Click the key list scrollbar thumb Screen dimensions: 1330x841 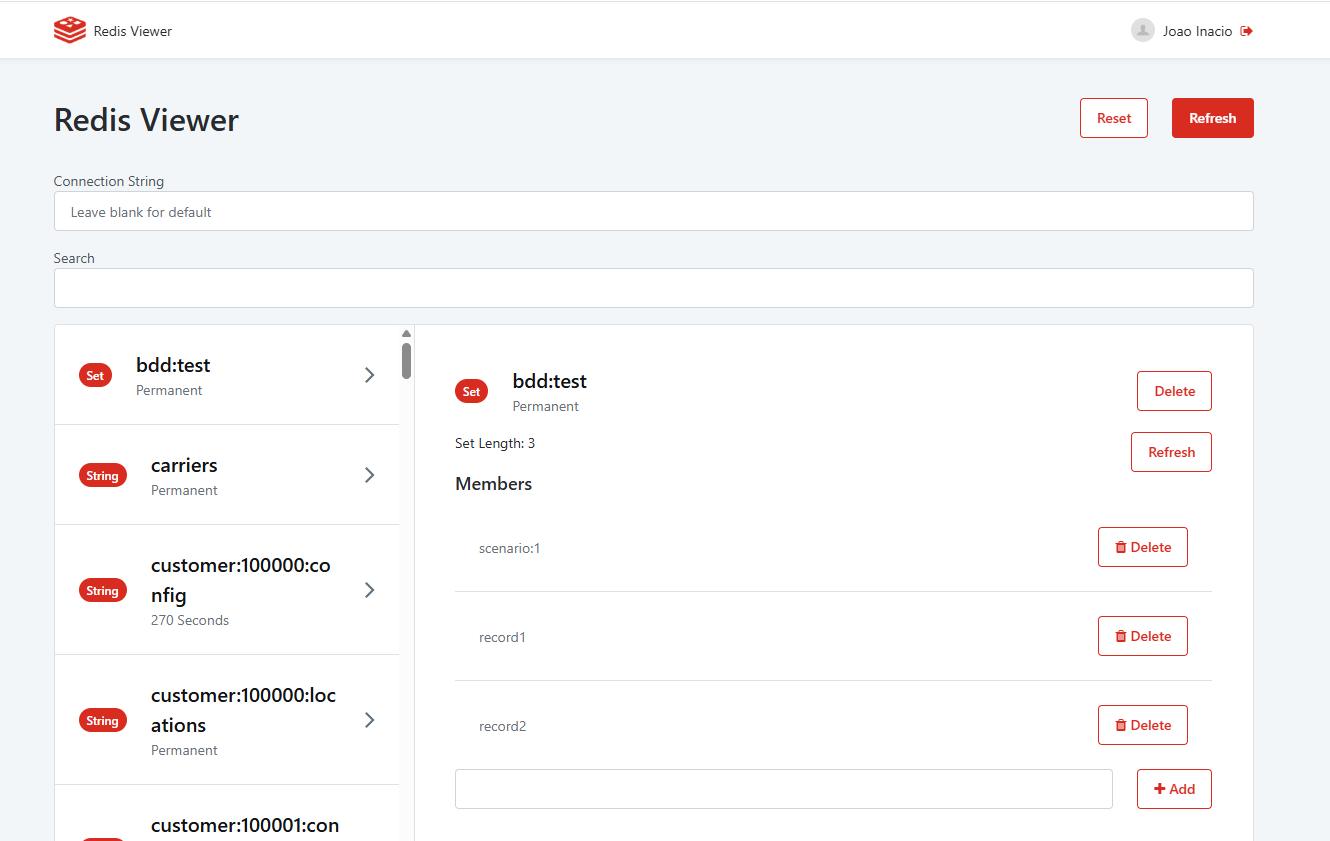406,360
